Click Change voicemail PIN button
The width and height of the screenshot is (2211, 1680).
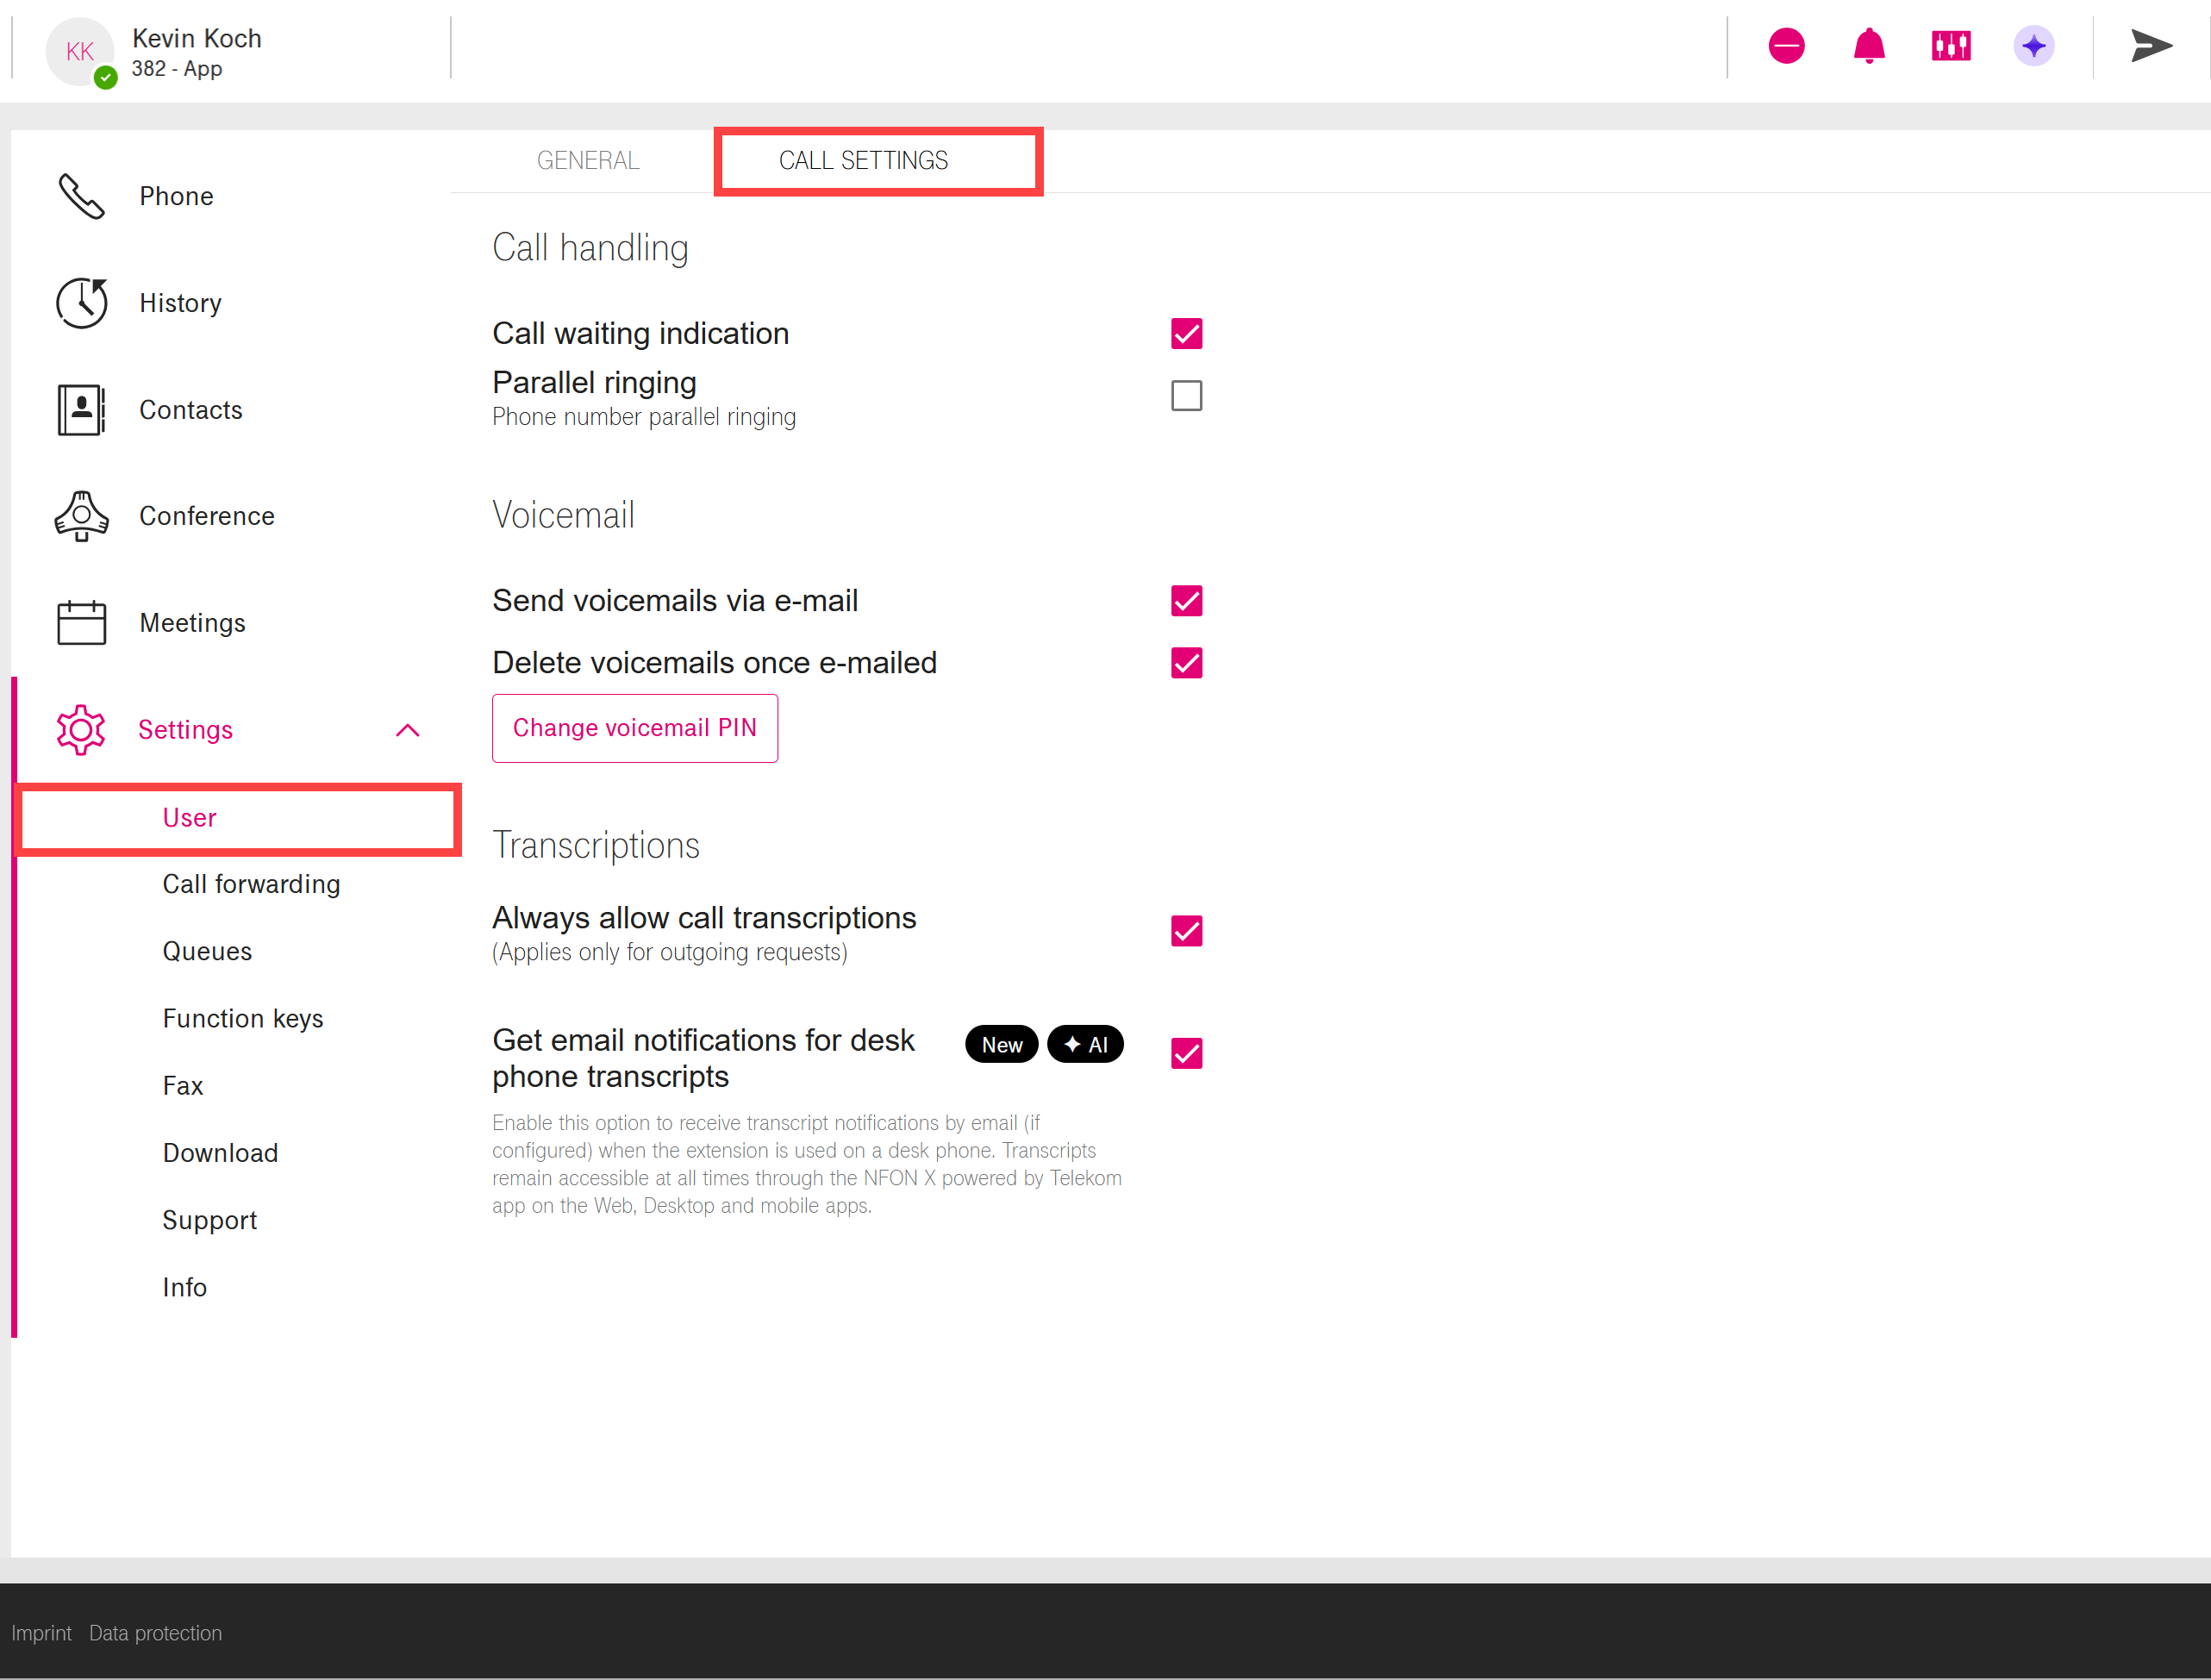634,728
